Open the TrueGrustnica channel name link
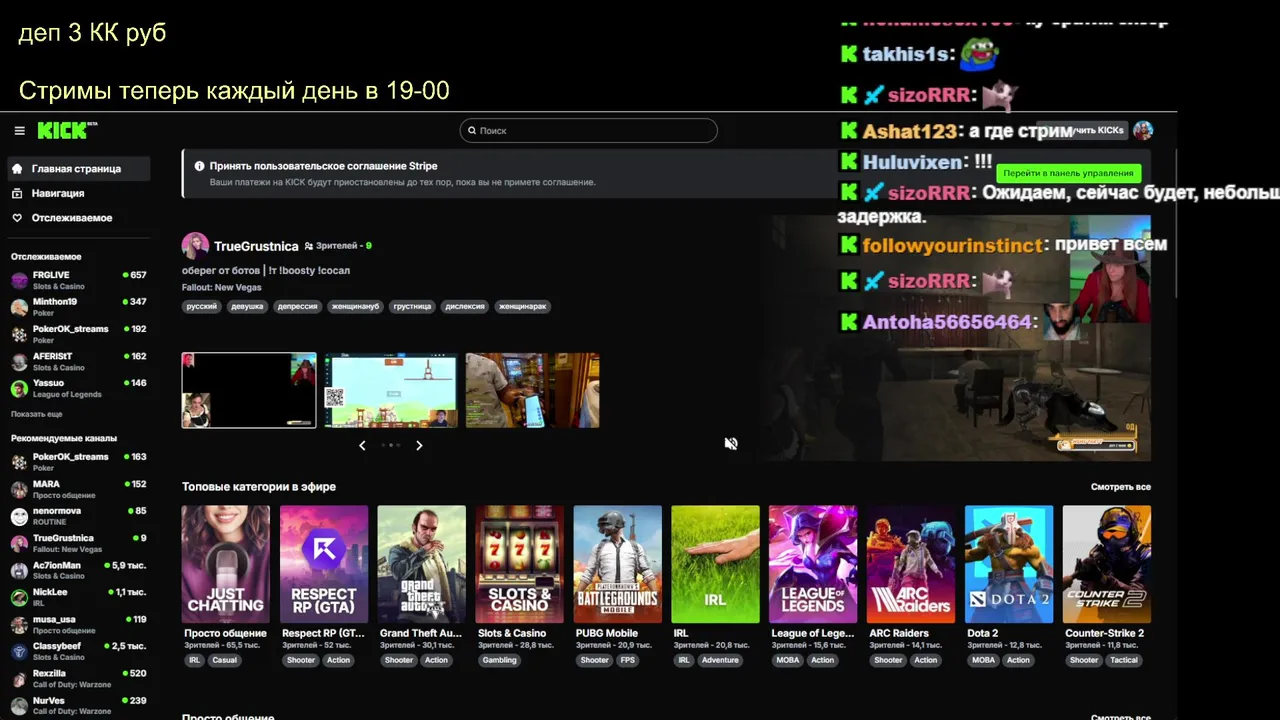 click(x=256, y=246)
